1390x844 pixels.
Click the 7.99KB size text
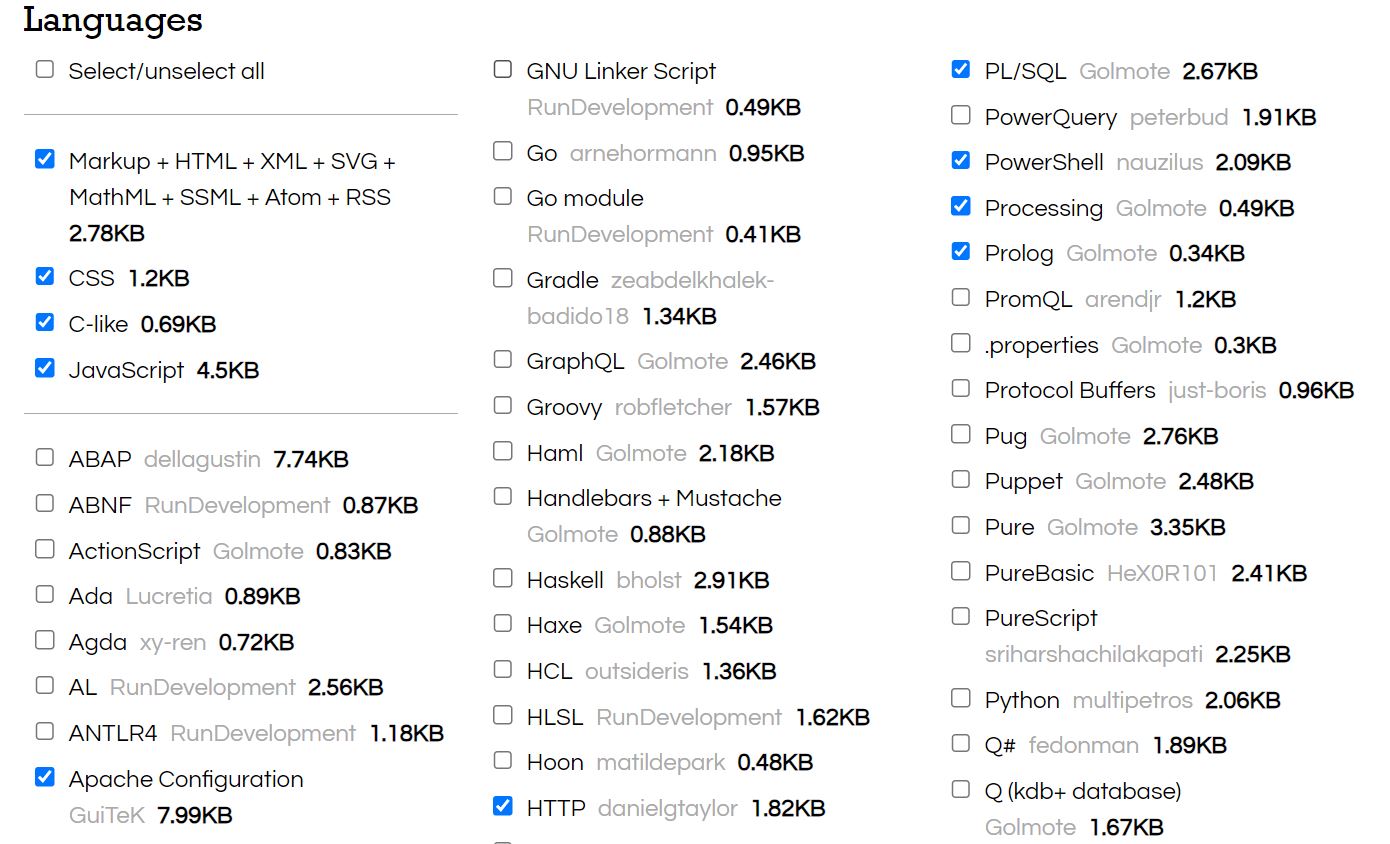195,816
